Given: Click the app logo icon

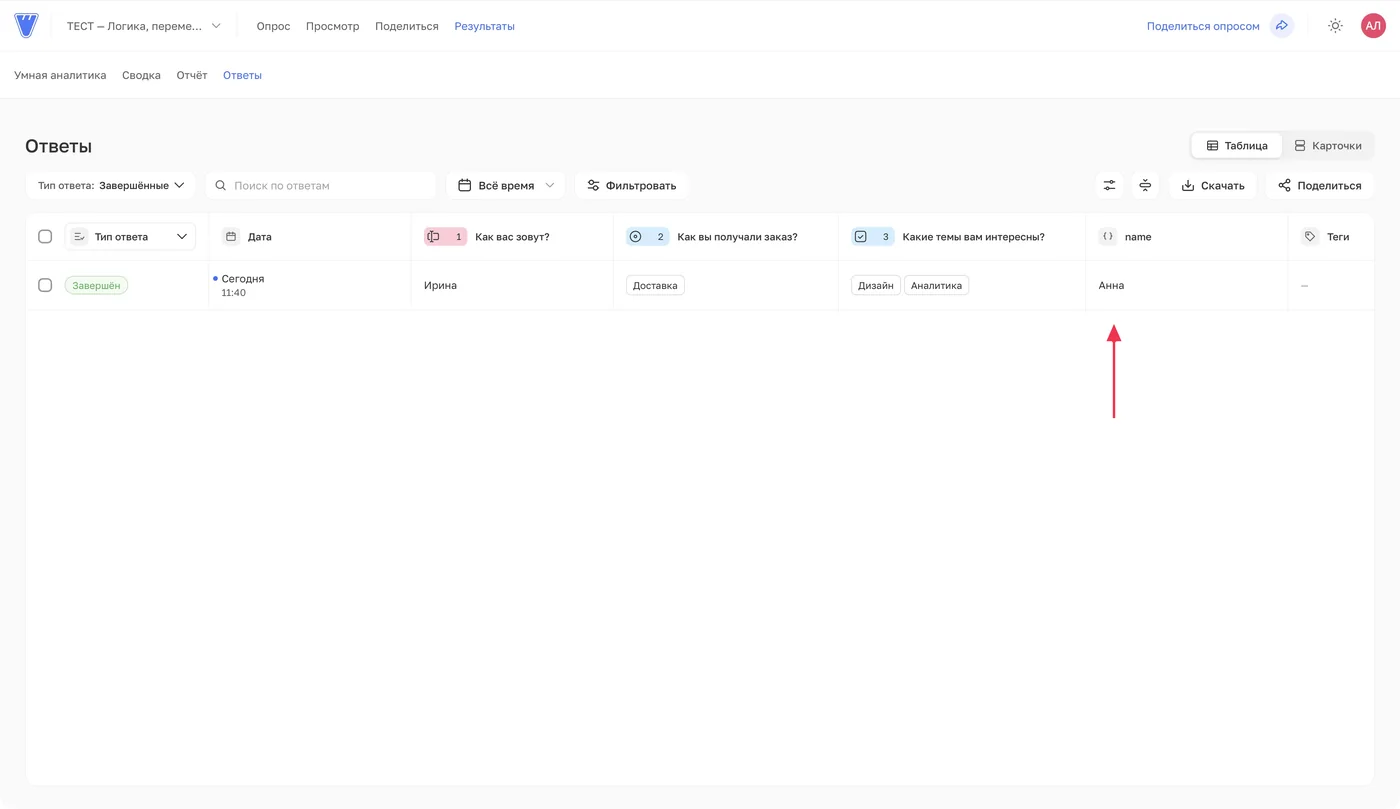Looking at the screenshot, I should tap(26, 25).
